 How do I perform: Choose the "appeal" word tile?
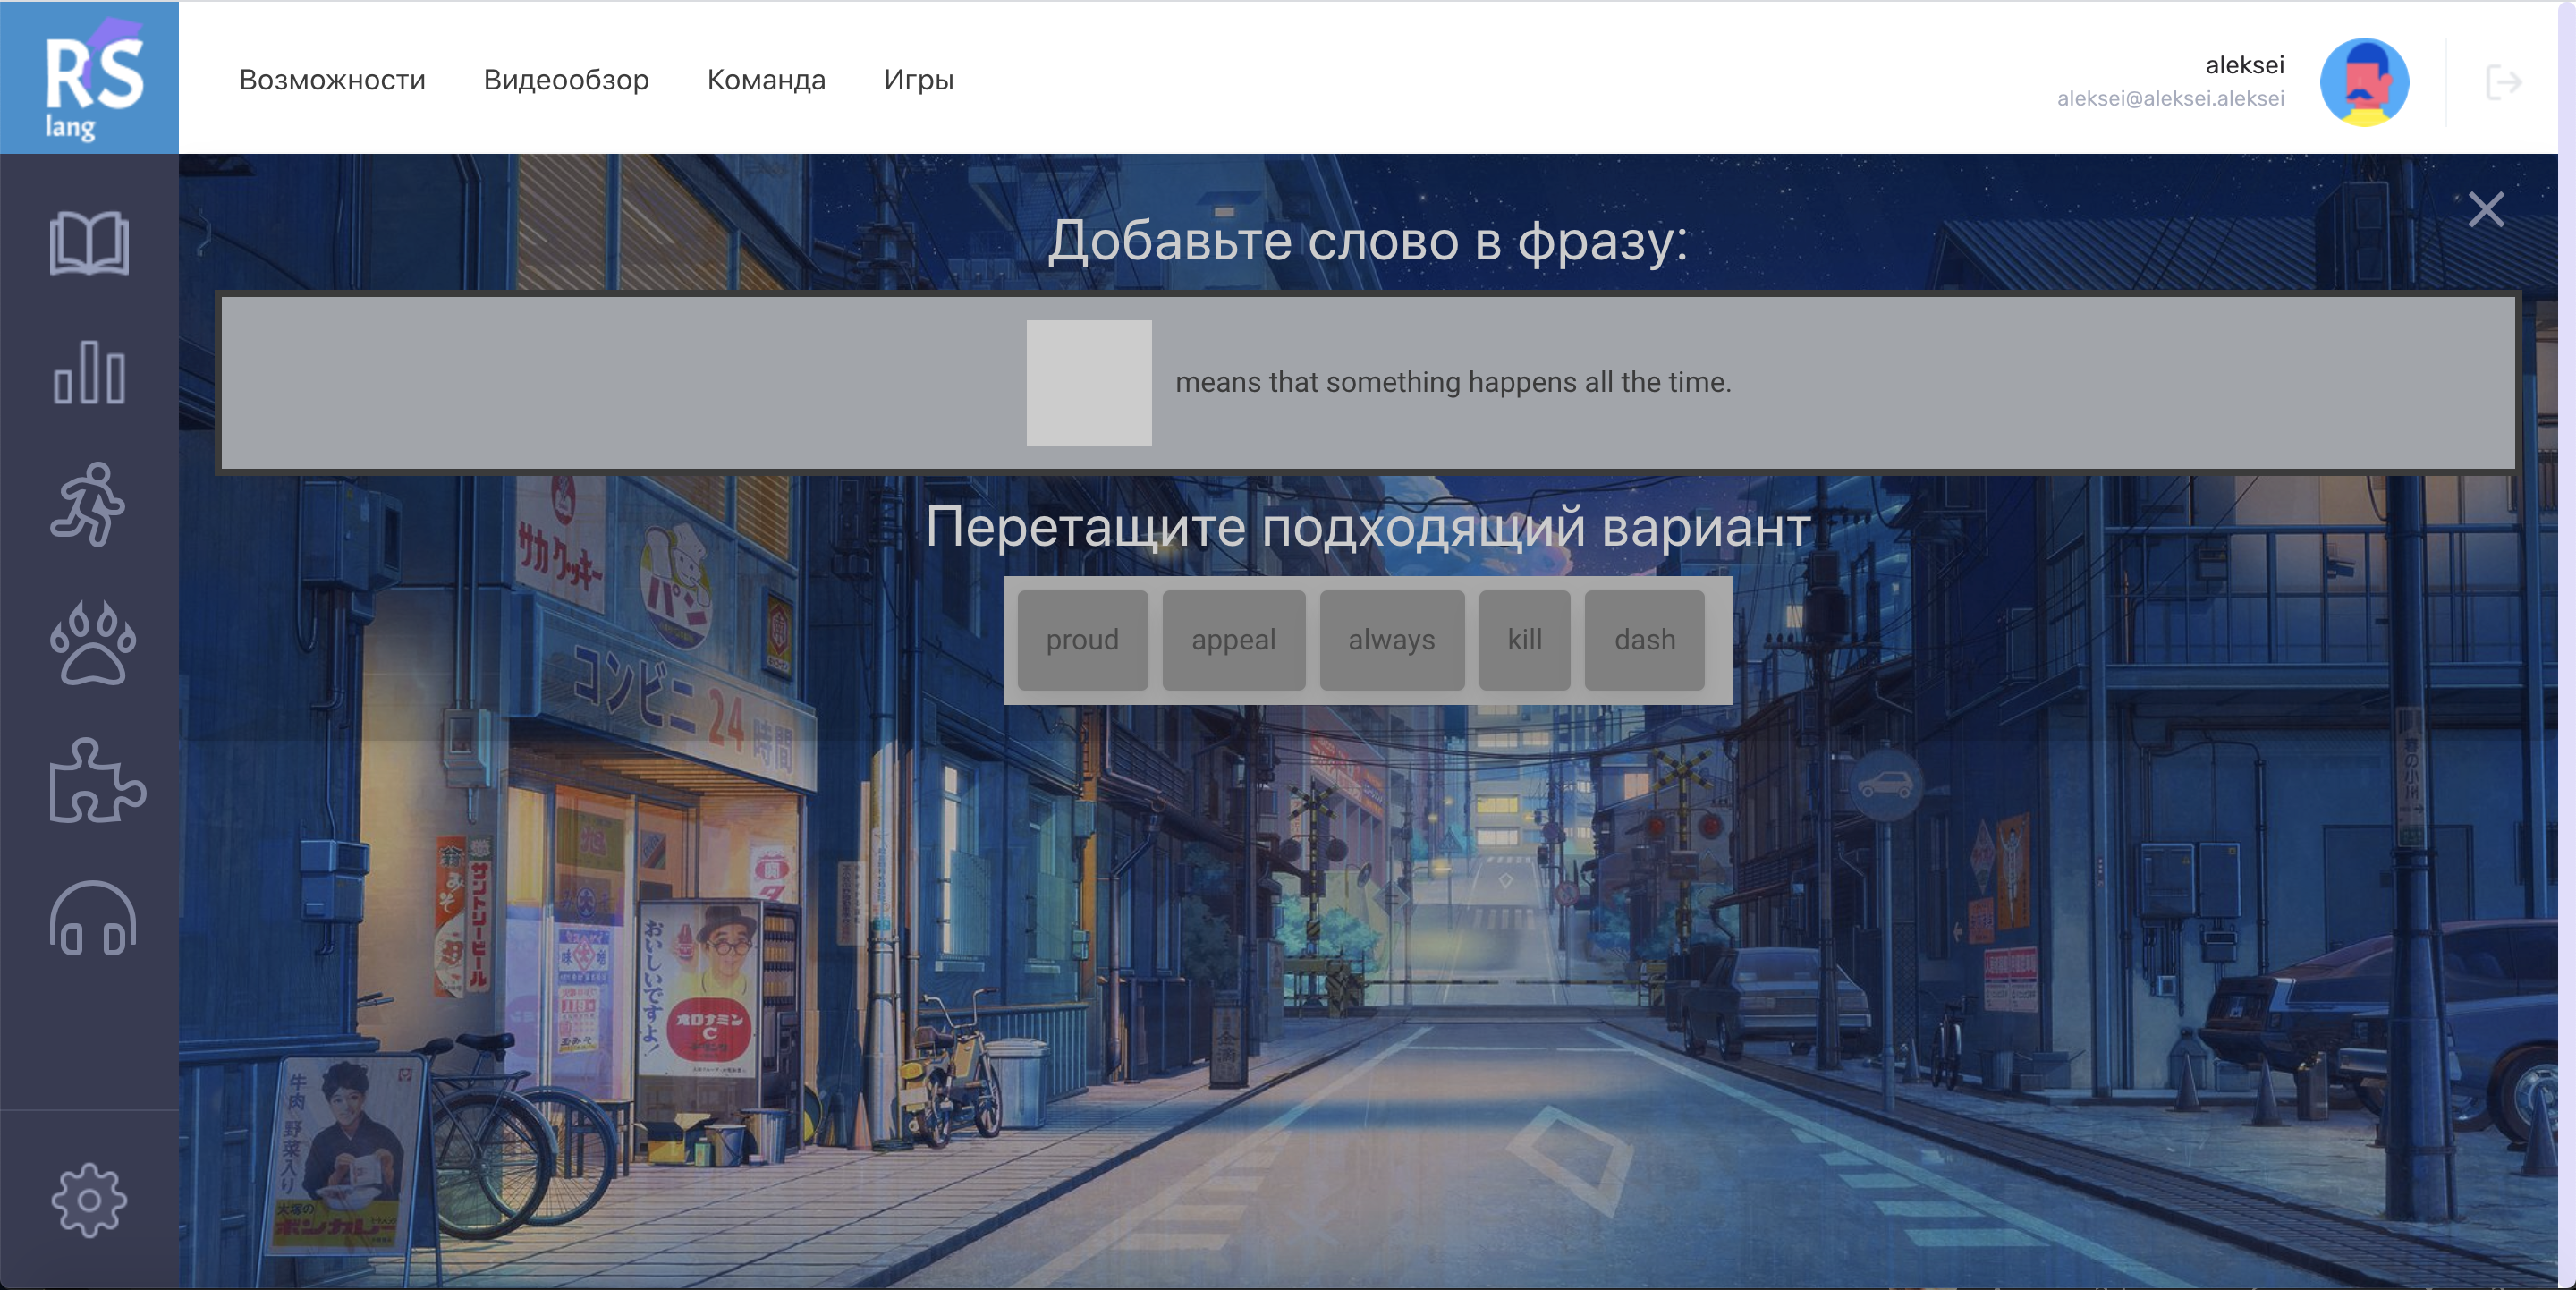pyautogui.click(x=1233, y=640)
